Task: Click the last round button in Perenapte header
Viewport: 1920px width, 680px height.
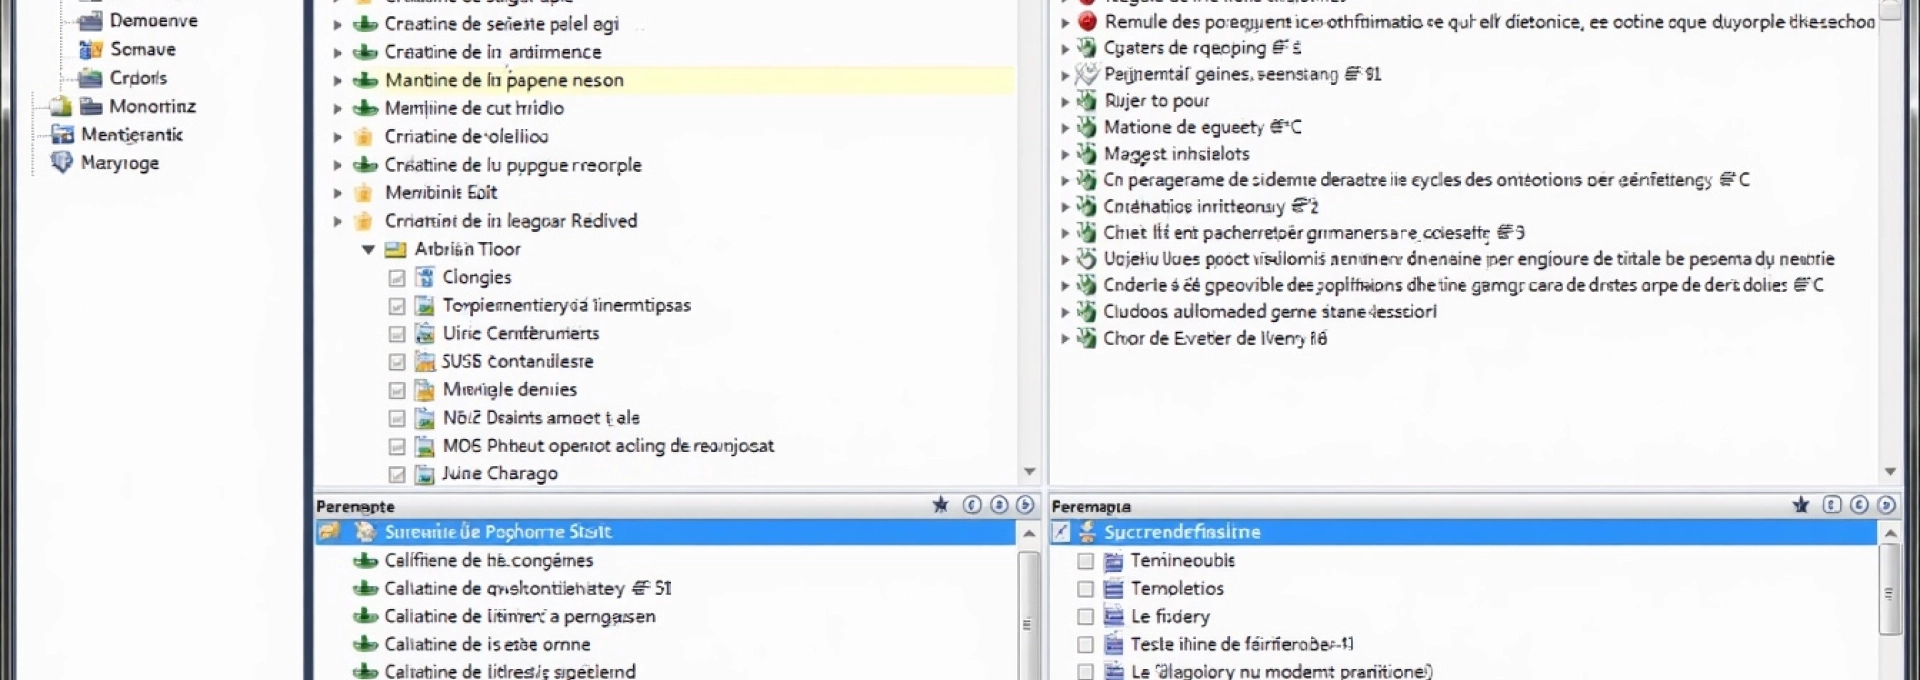Action: pos(1025,505)
